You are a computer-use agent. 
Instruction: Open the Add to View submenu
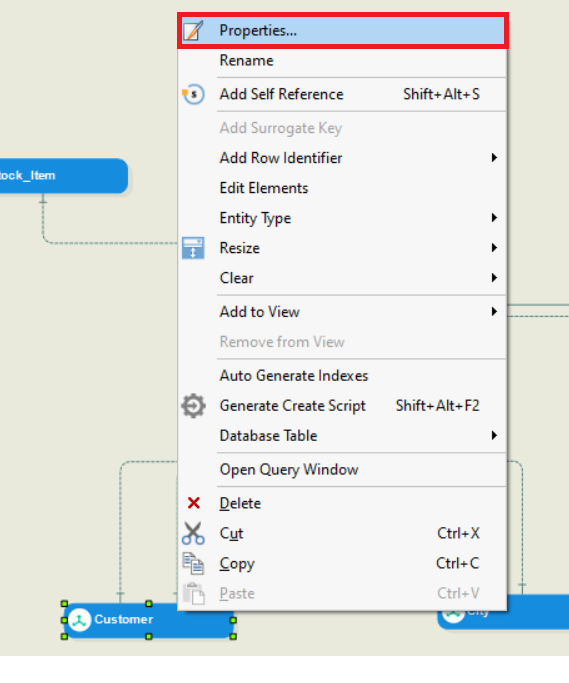342,312
